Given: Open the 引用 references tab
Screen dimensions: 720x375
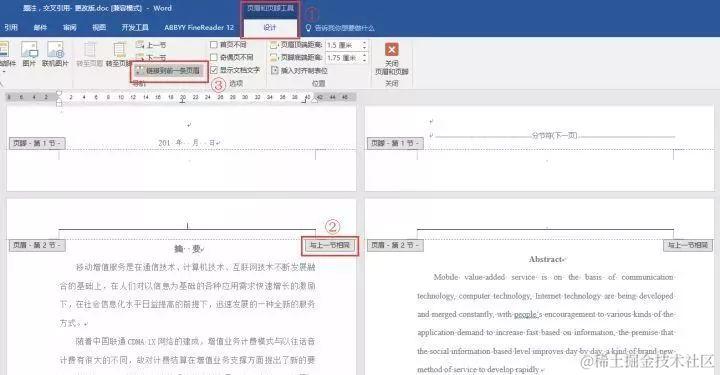Looking at the screenshot, I should tap(11, 28).
